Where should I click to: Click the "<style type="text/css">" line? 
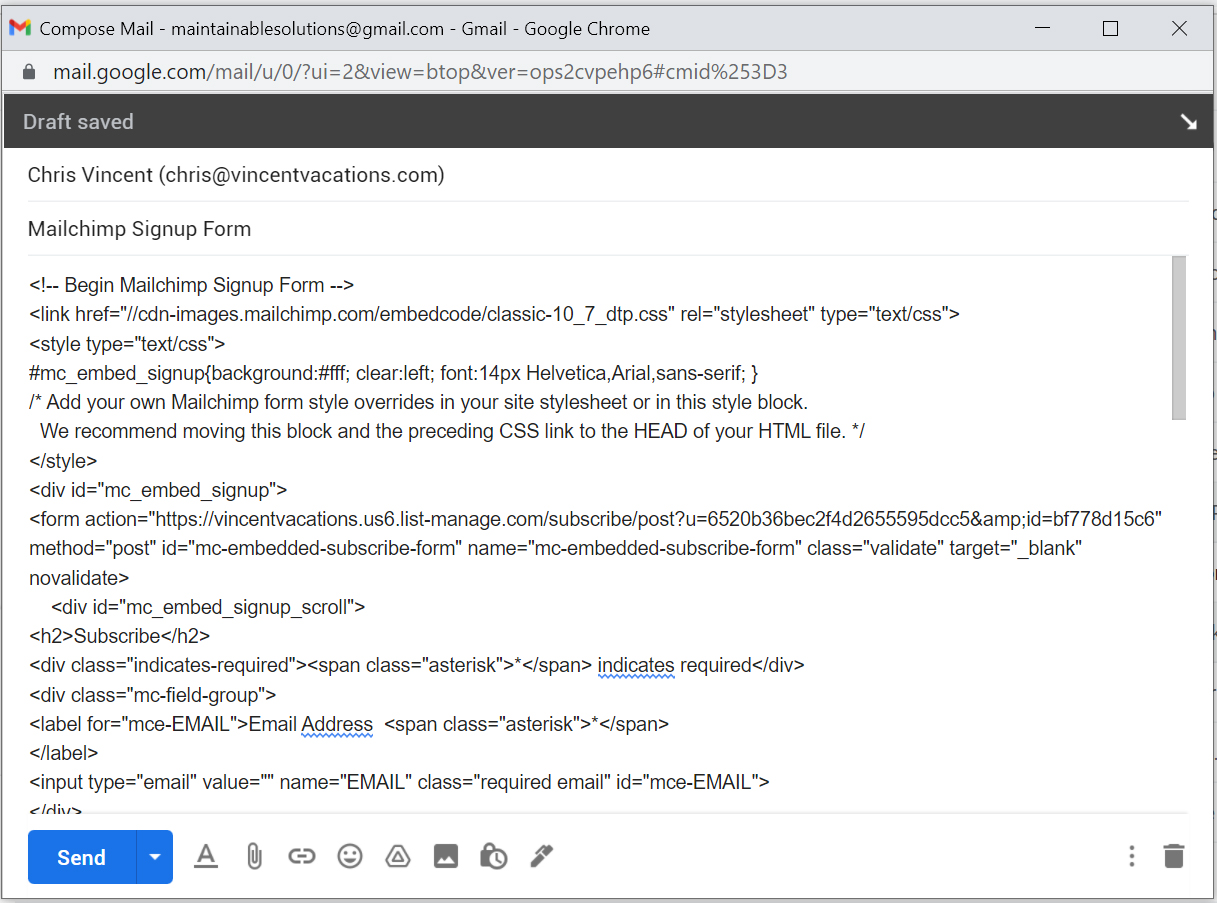coord(128,344)
